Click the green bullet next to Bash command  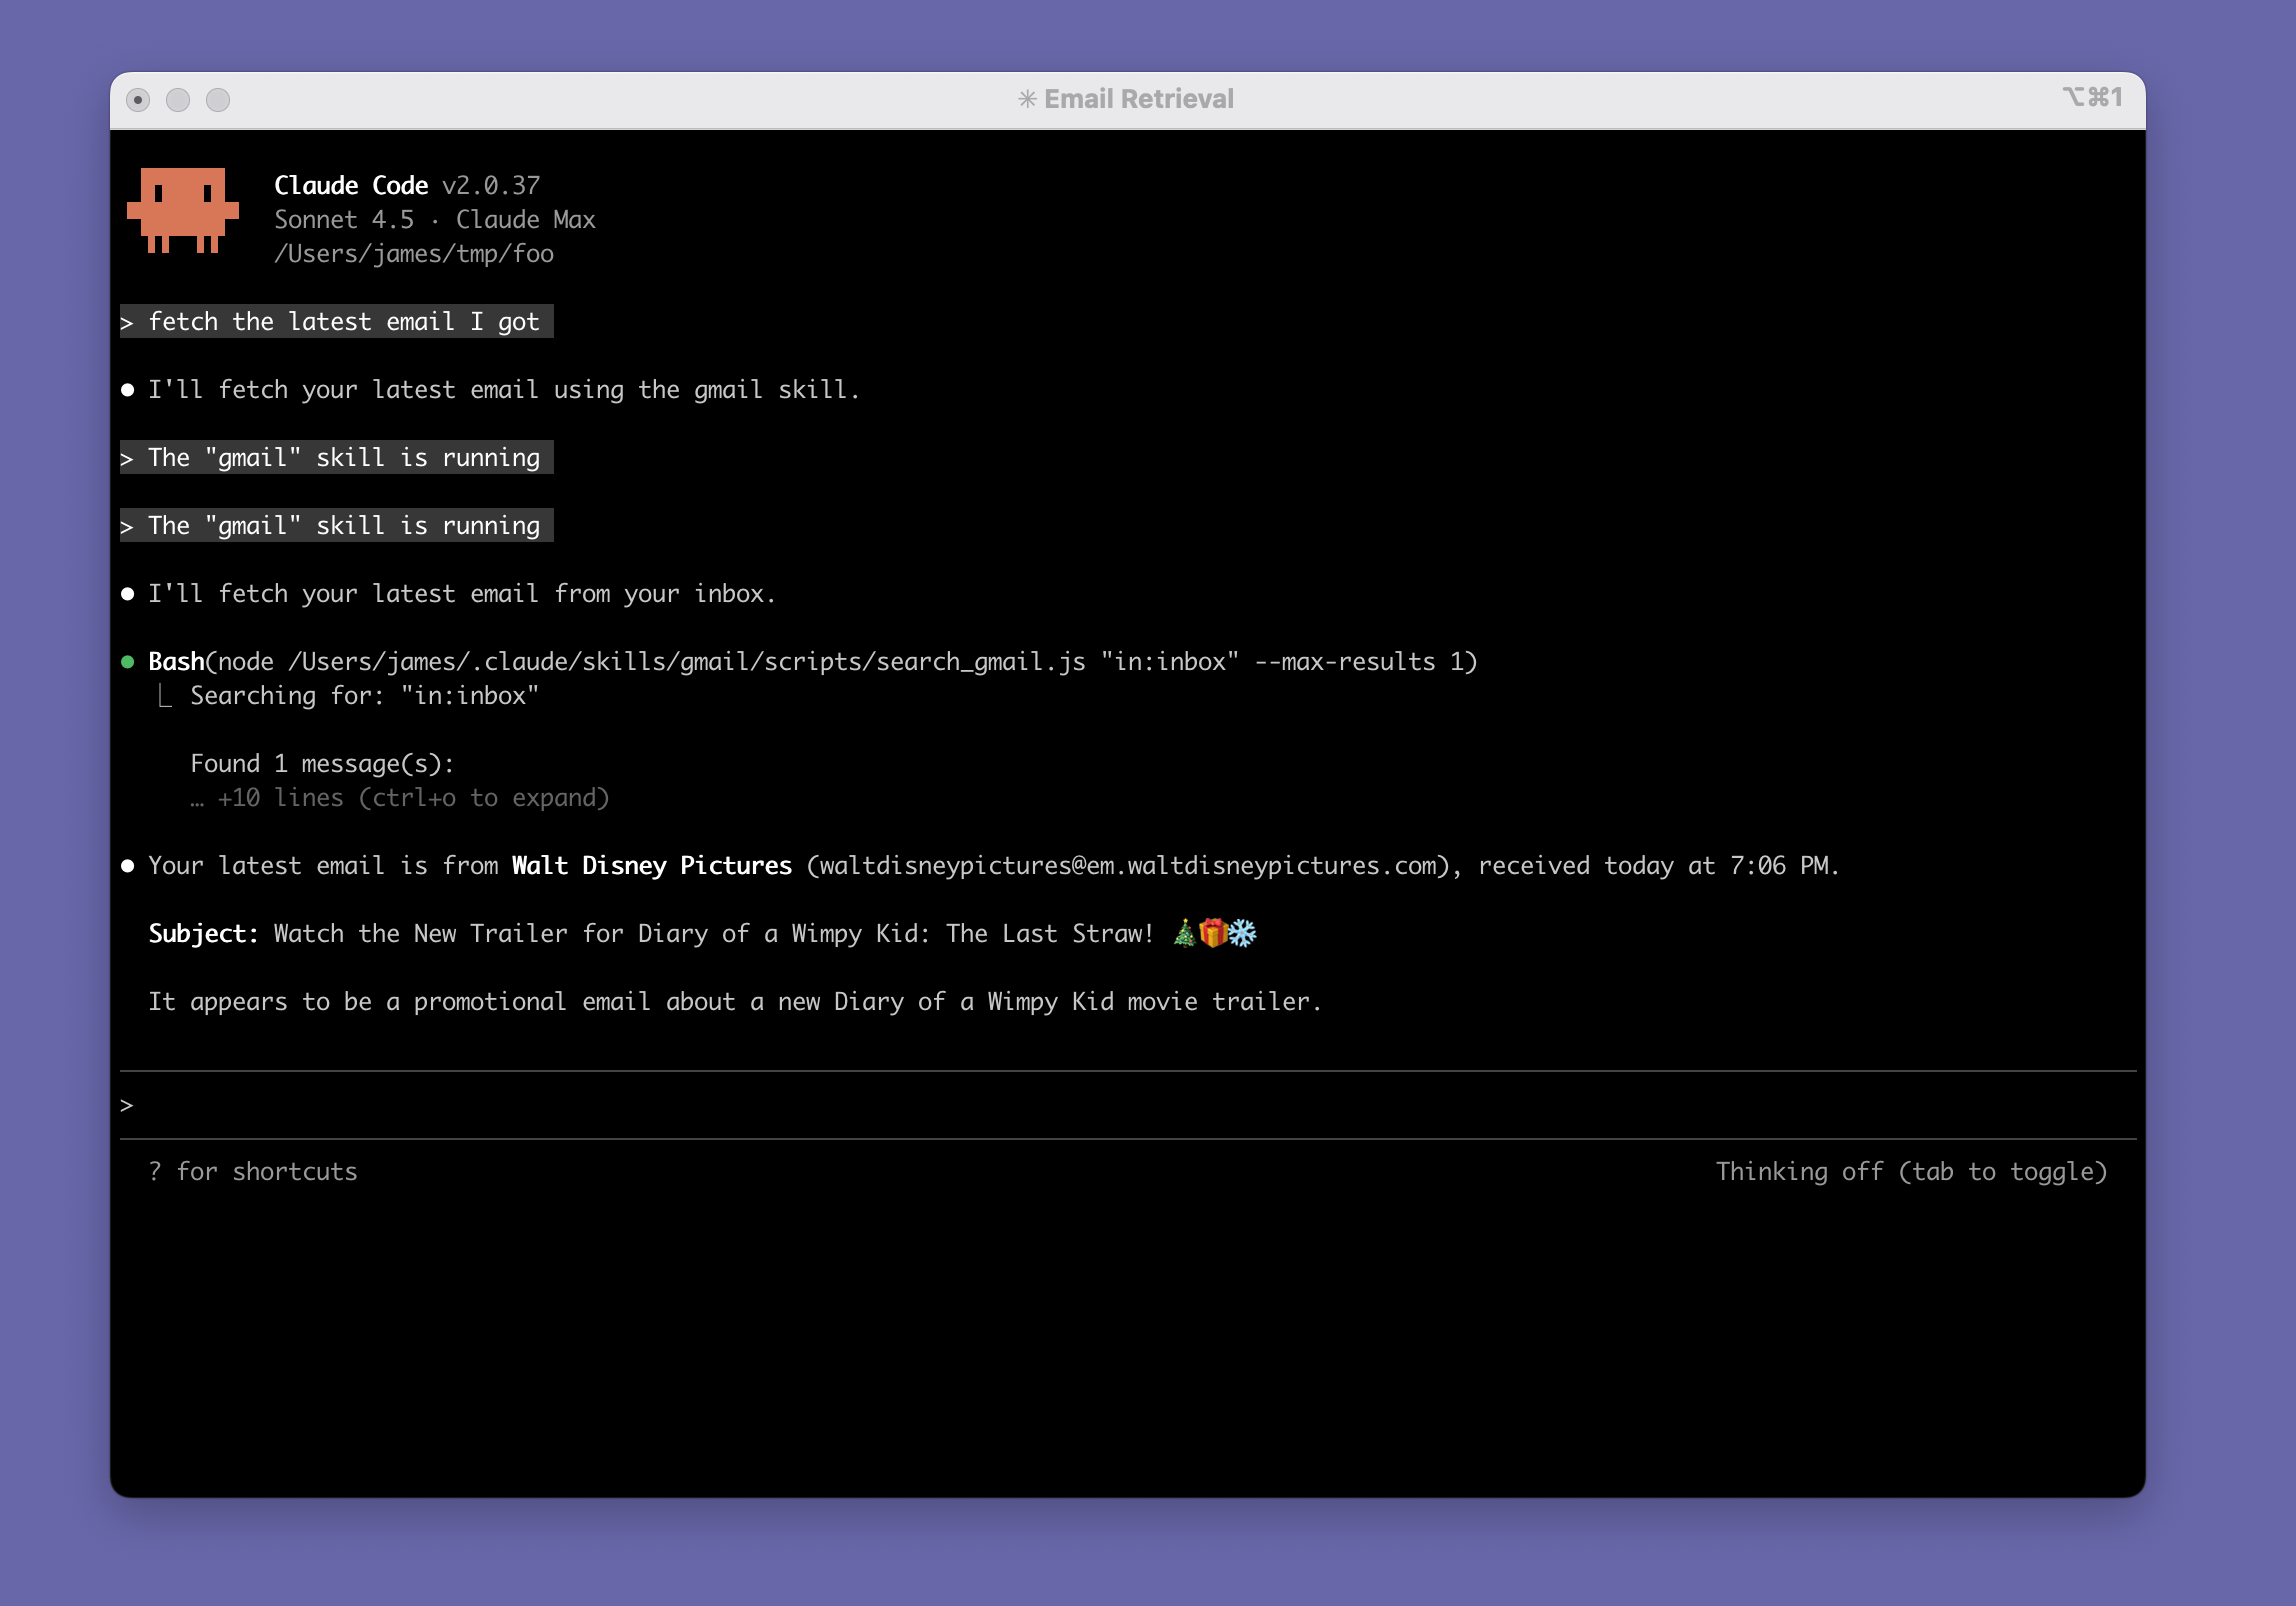128,662
